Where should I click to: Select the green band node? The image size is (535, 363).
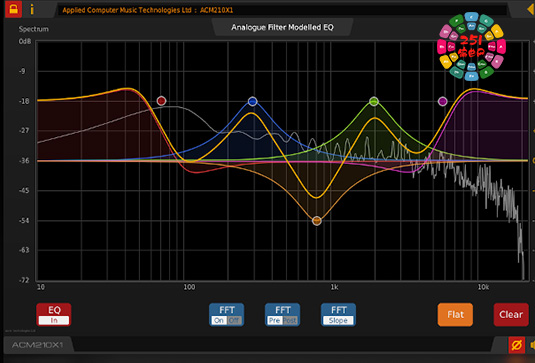[374, 101]
